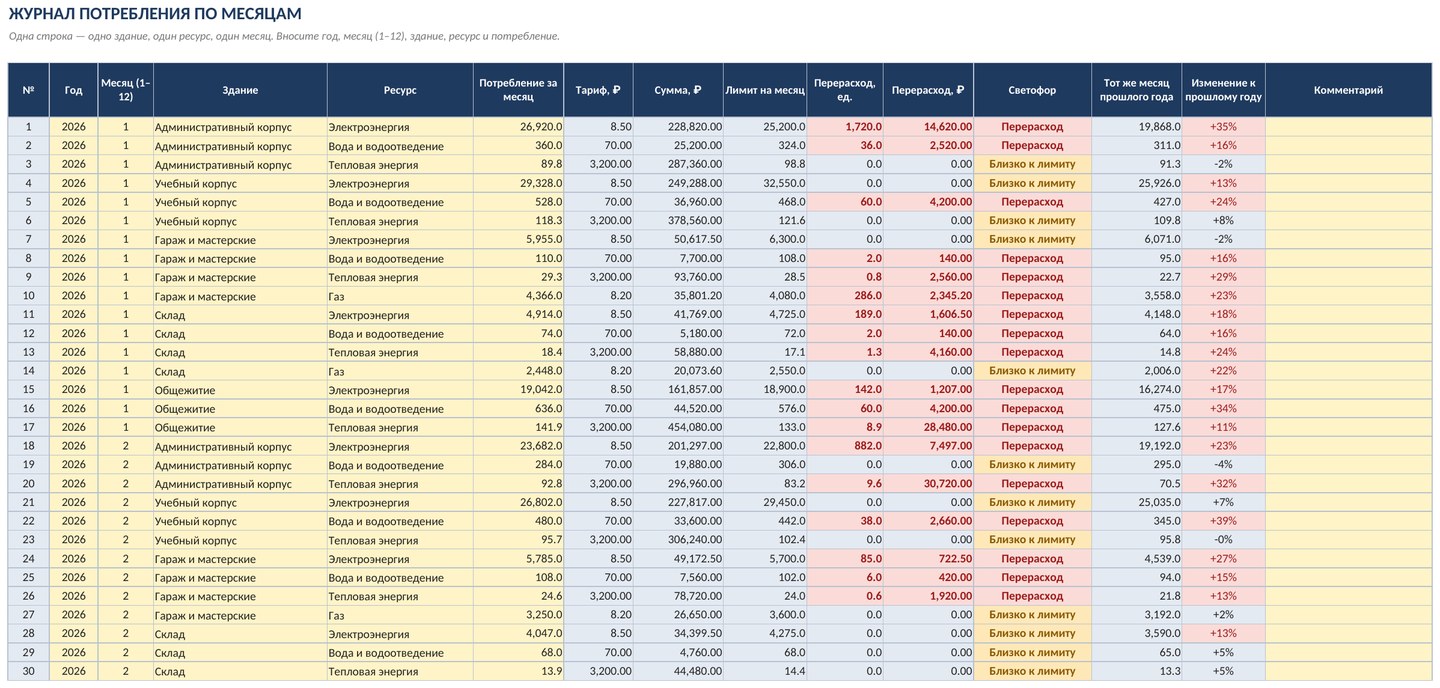Select the overspend amount 30,720.00
This screenshot has height=688, width=1440.
tap(928, 484)
